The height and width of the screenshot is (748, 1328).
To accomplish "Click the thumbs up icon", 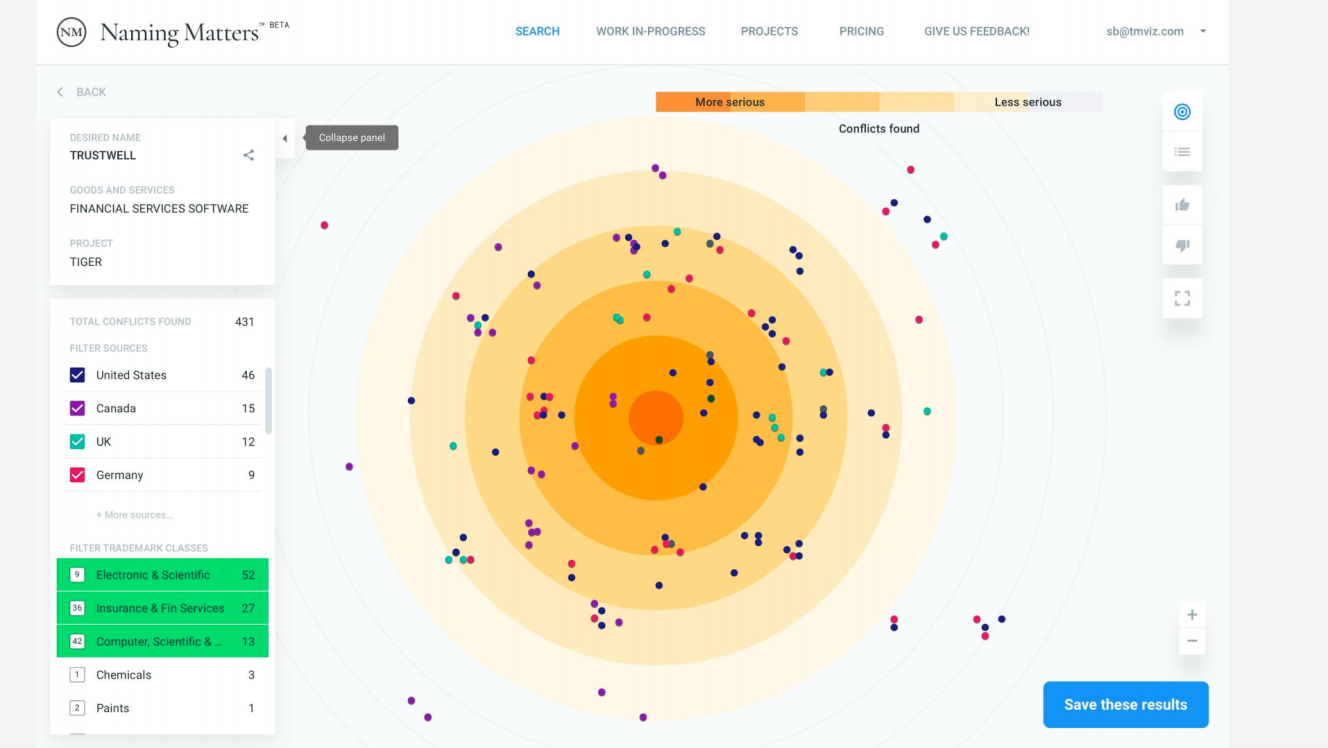I will 1182,205.
